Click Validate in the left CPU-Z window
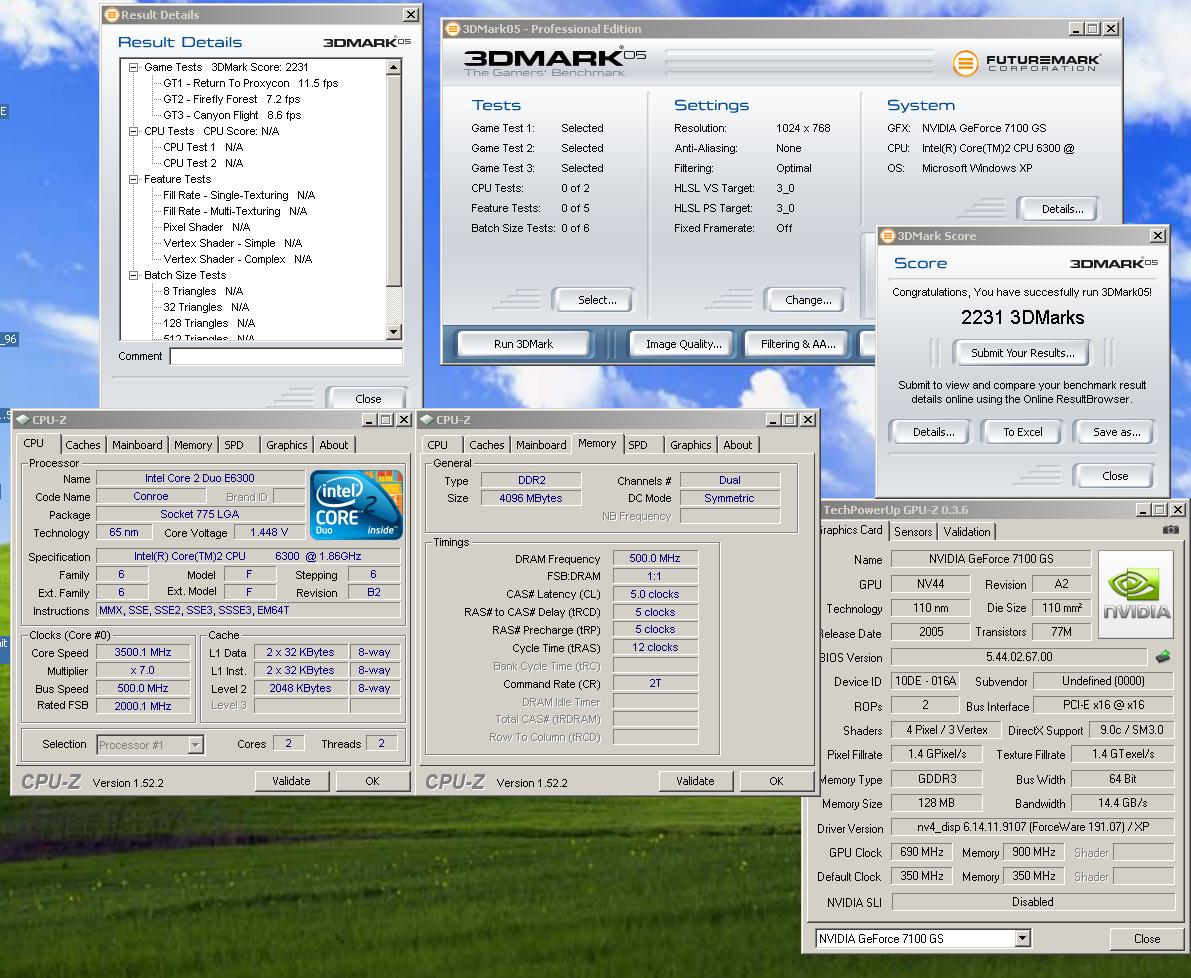Viewport: 1191px width, 978px height. pyautogui.click(x=291, y=781)
